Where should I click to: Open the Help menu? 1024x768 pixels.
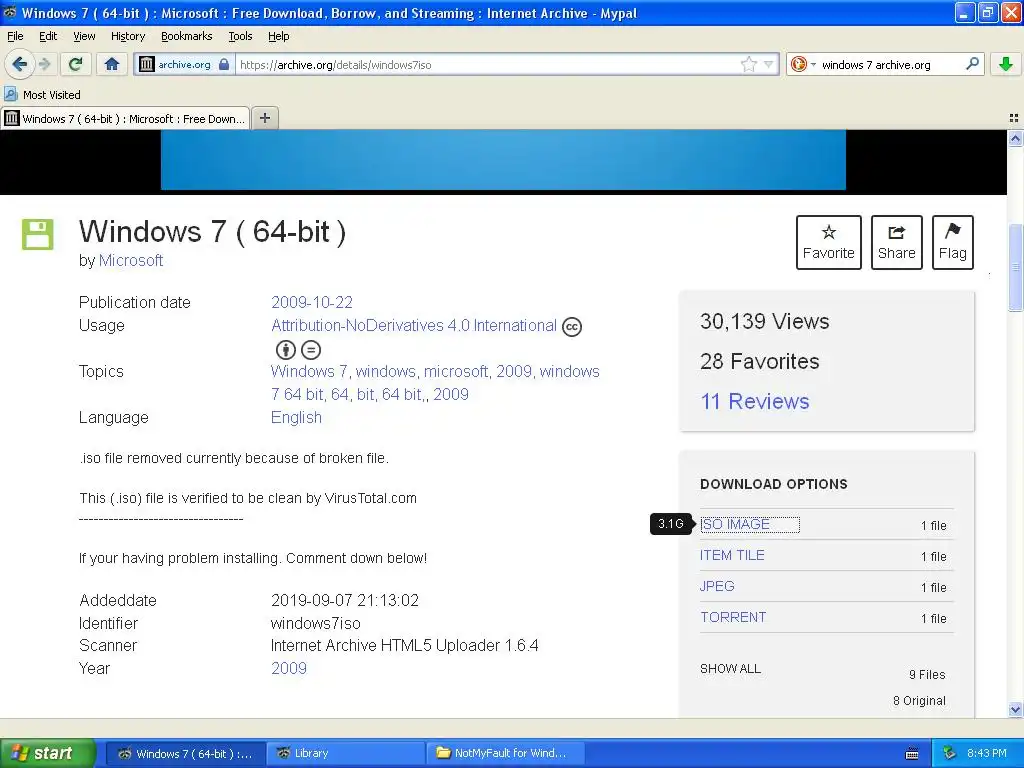[x=279, y=36]
